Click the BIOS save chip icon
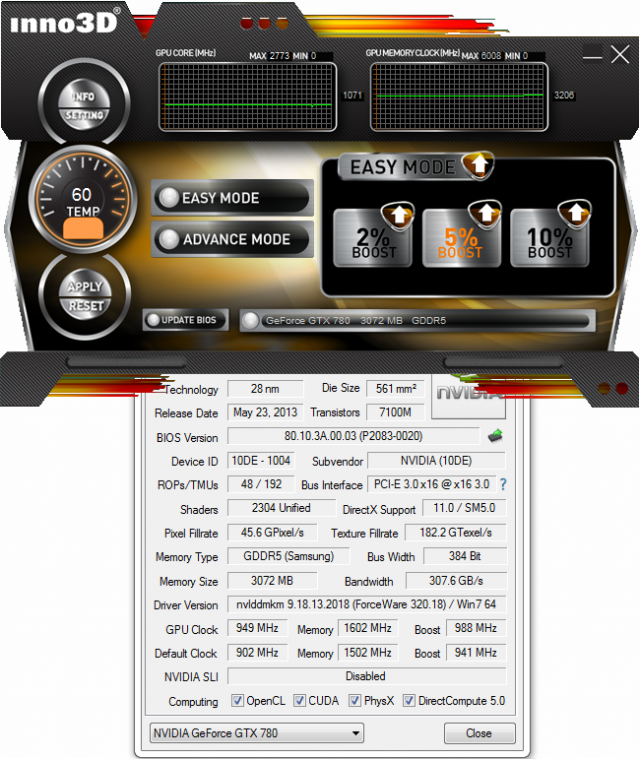This screenshot has height=759, width=640. coord(495,436)
